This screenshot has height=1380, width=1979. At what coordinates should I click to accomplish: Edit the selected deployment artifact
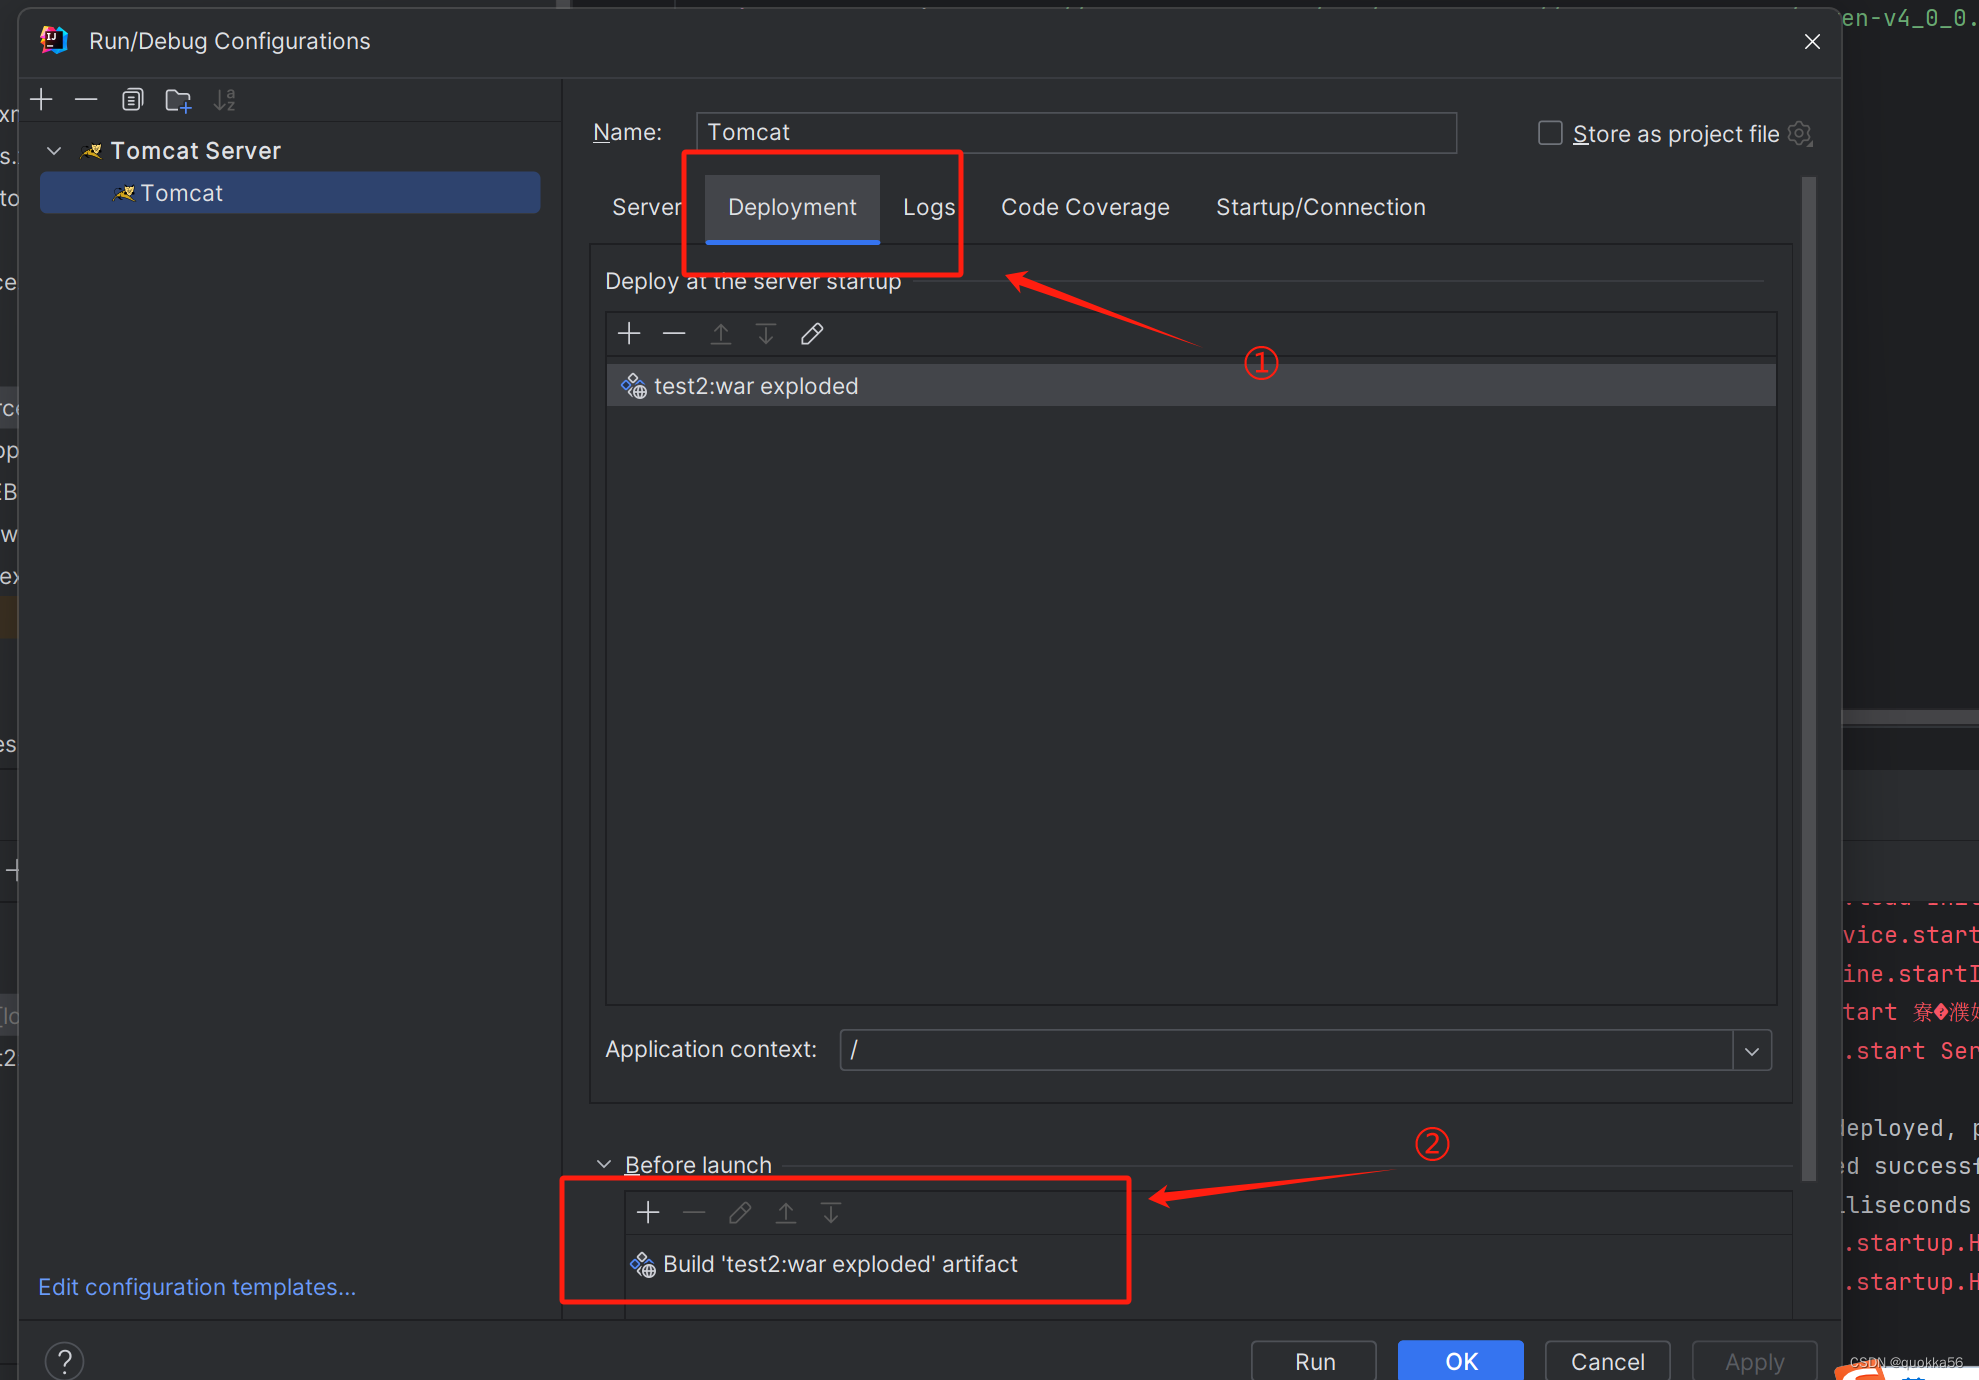point(812,333)
